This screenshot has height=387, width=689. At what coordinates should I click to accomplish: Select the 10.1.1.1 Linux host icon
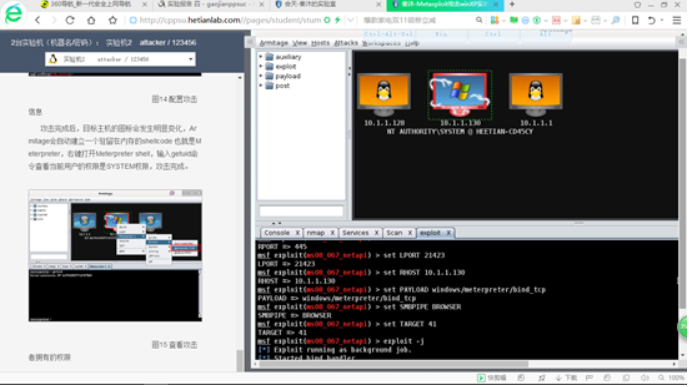coord(536,94)
